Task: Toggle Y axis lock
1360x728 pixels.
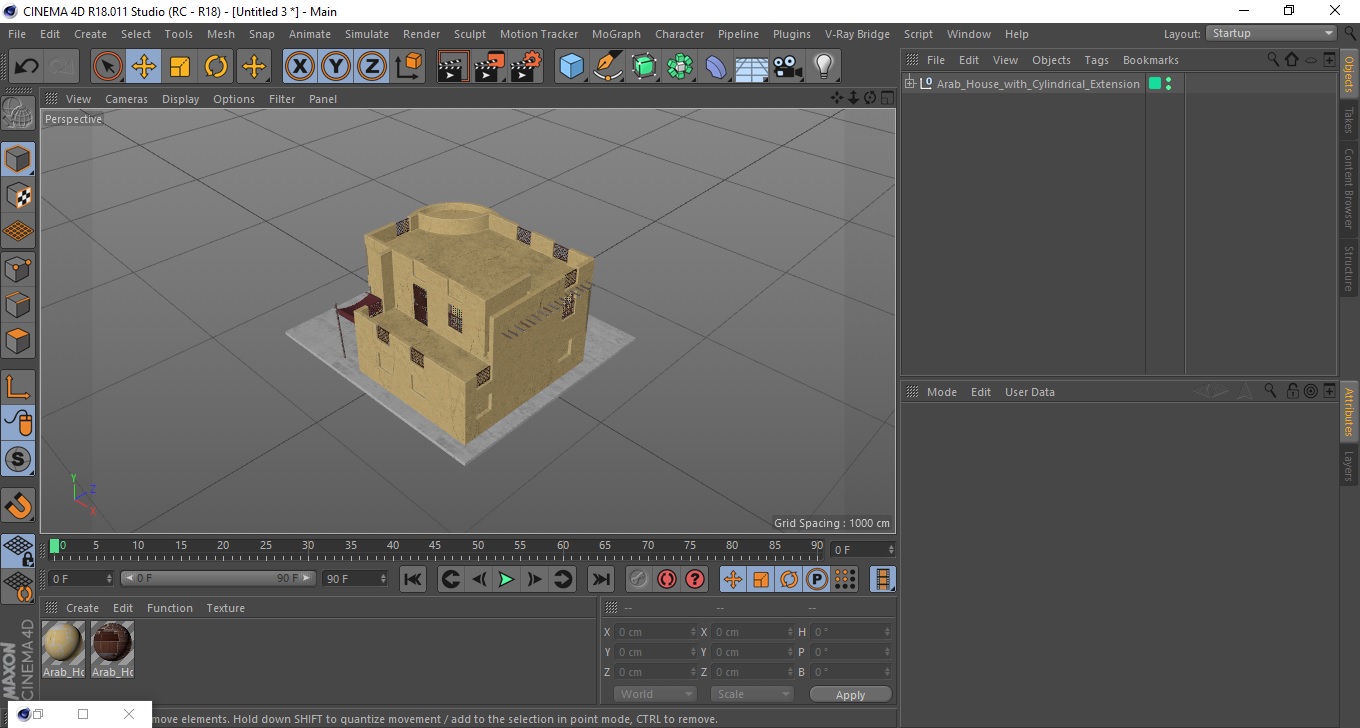Action: [336, 67]
